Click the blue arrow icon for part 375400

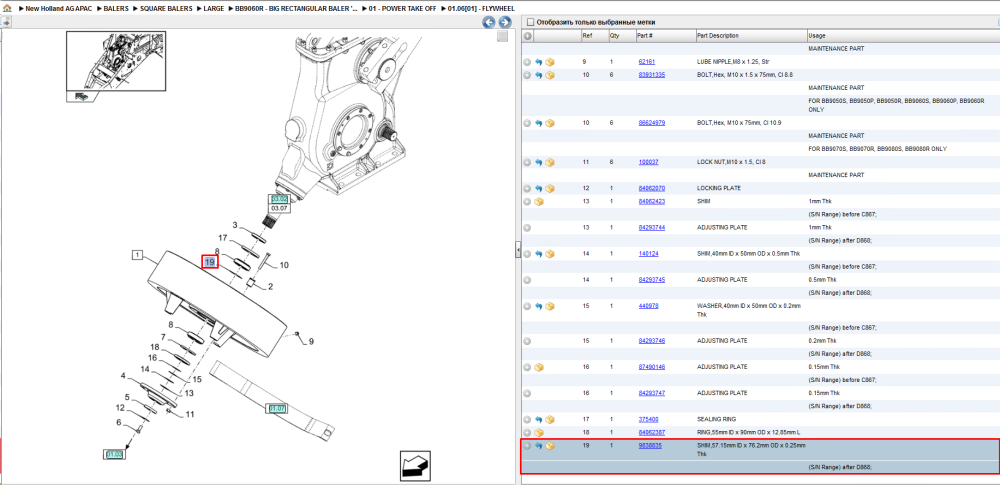[x=539, y=419]
